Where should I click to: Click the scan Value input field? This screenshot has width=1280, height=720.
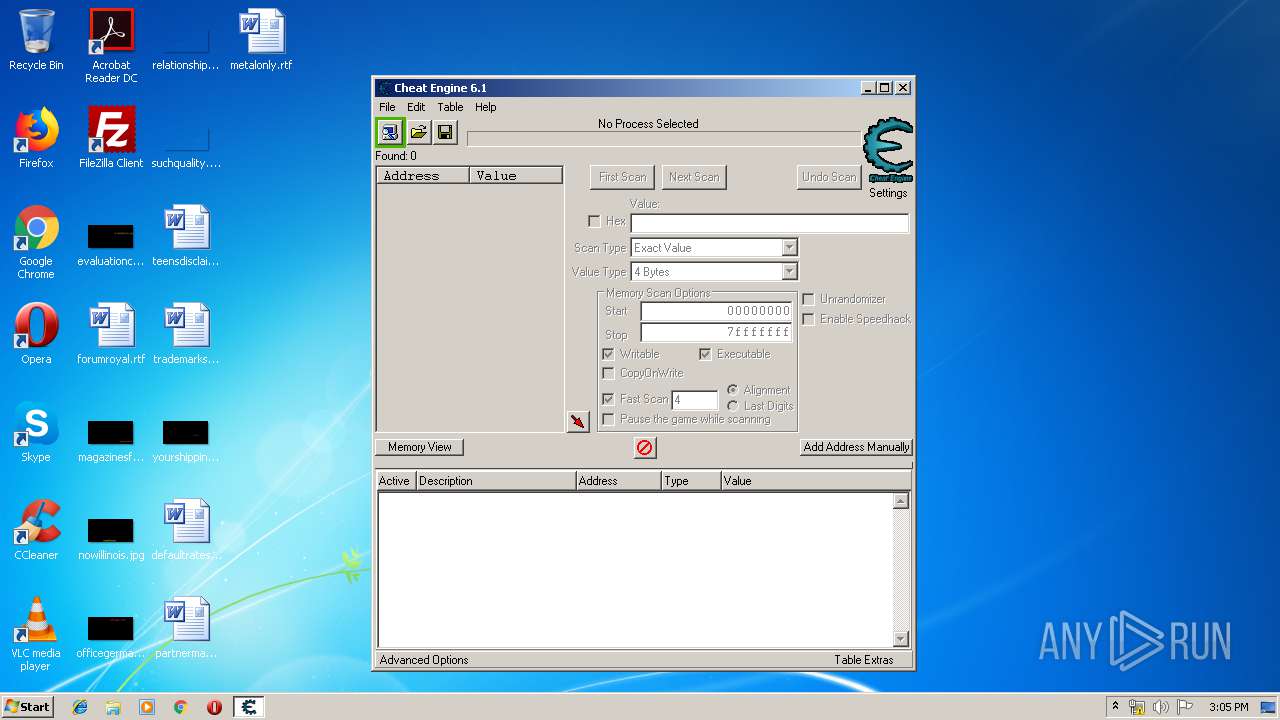[770, 224]
